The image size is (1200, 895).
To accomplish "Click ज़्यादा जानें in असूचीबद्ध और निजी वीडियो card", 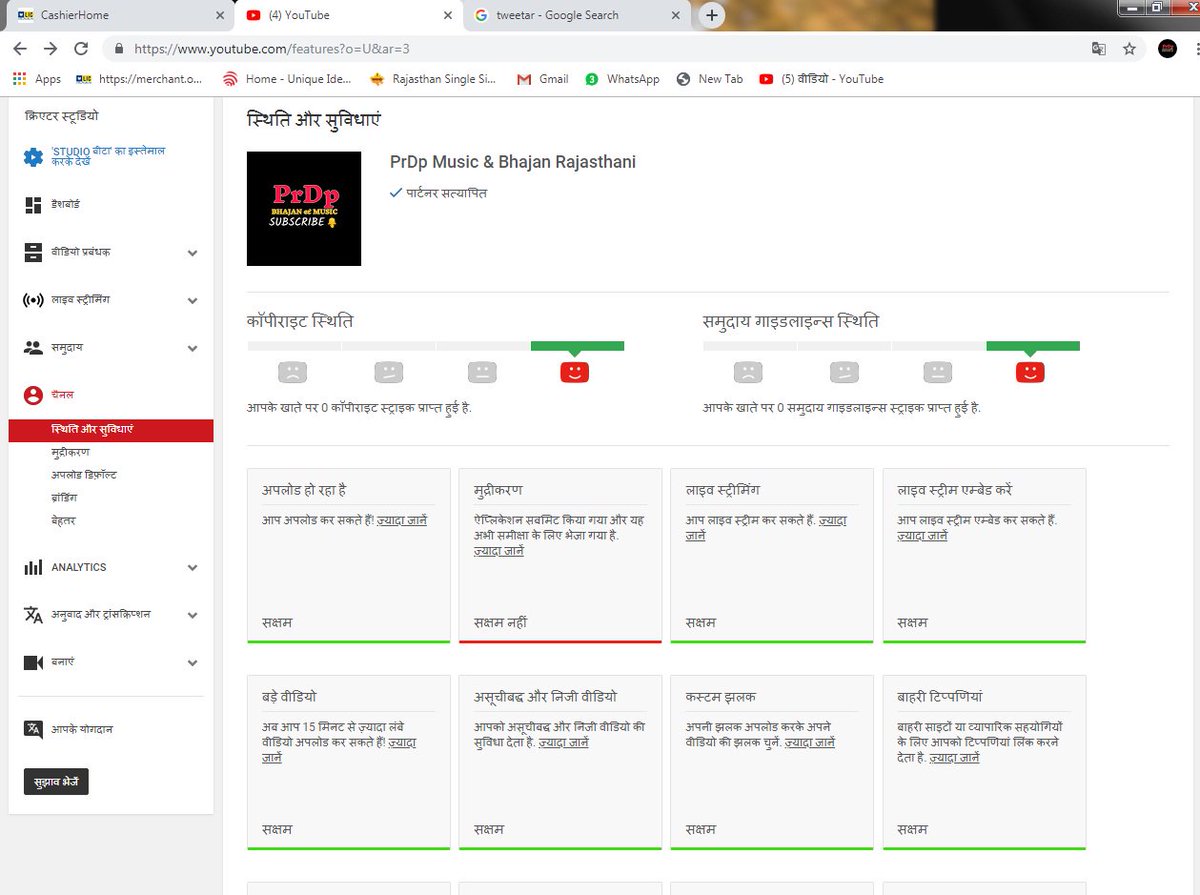I will [x=564, y=743].
